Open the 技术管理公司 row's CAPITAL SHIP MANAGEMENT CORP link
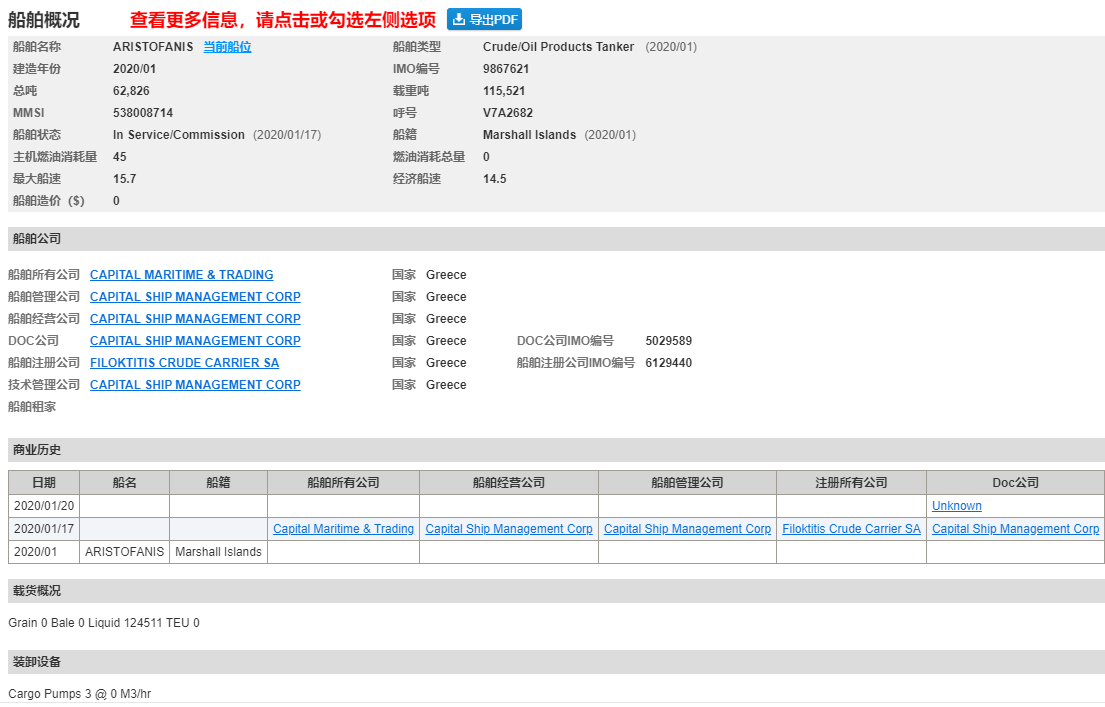1105x707 pixels. click(x=195, y=385)
